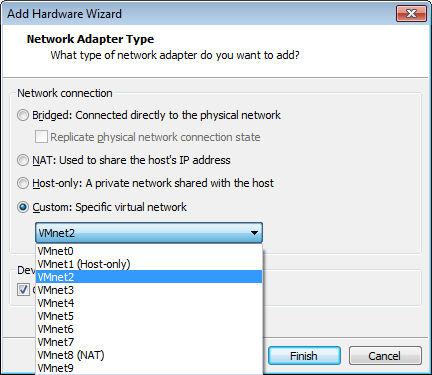Pick VMnet9 at the list bottom
Image resolution: width=432 pixels, height=375 pixels.
tap(149, 368)
